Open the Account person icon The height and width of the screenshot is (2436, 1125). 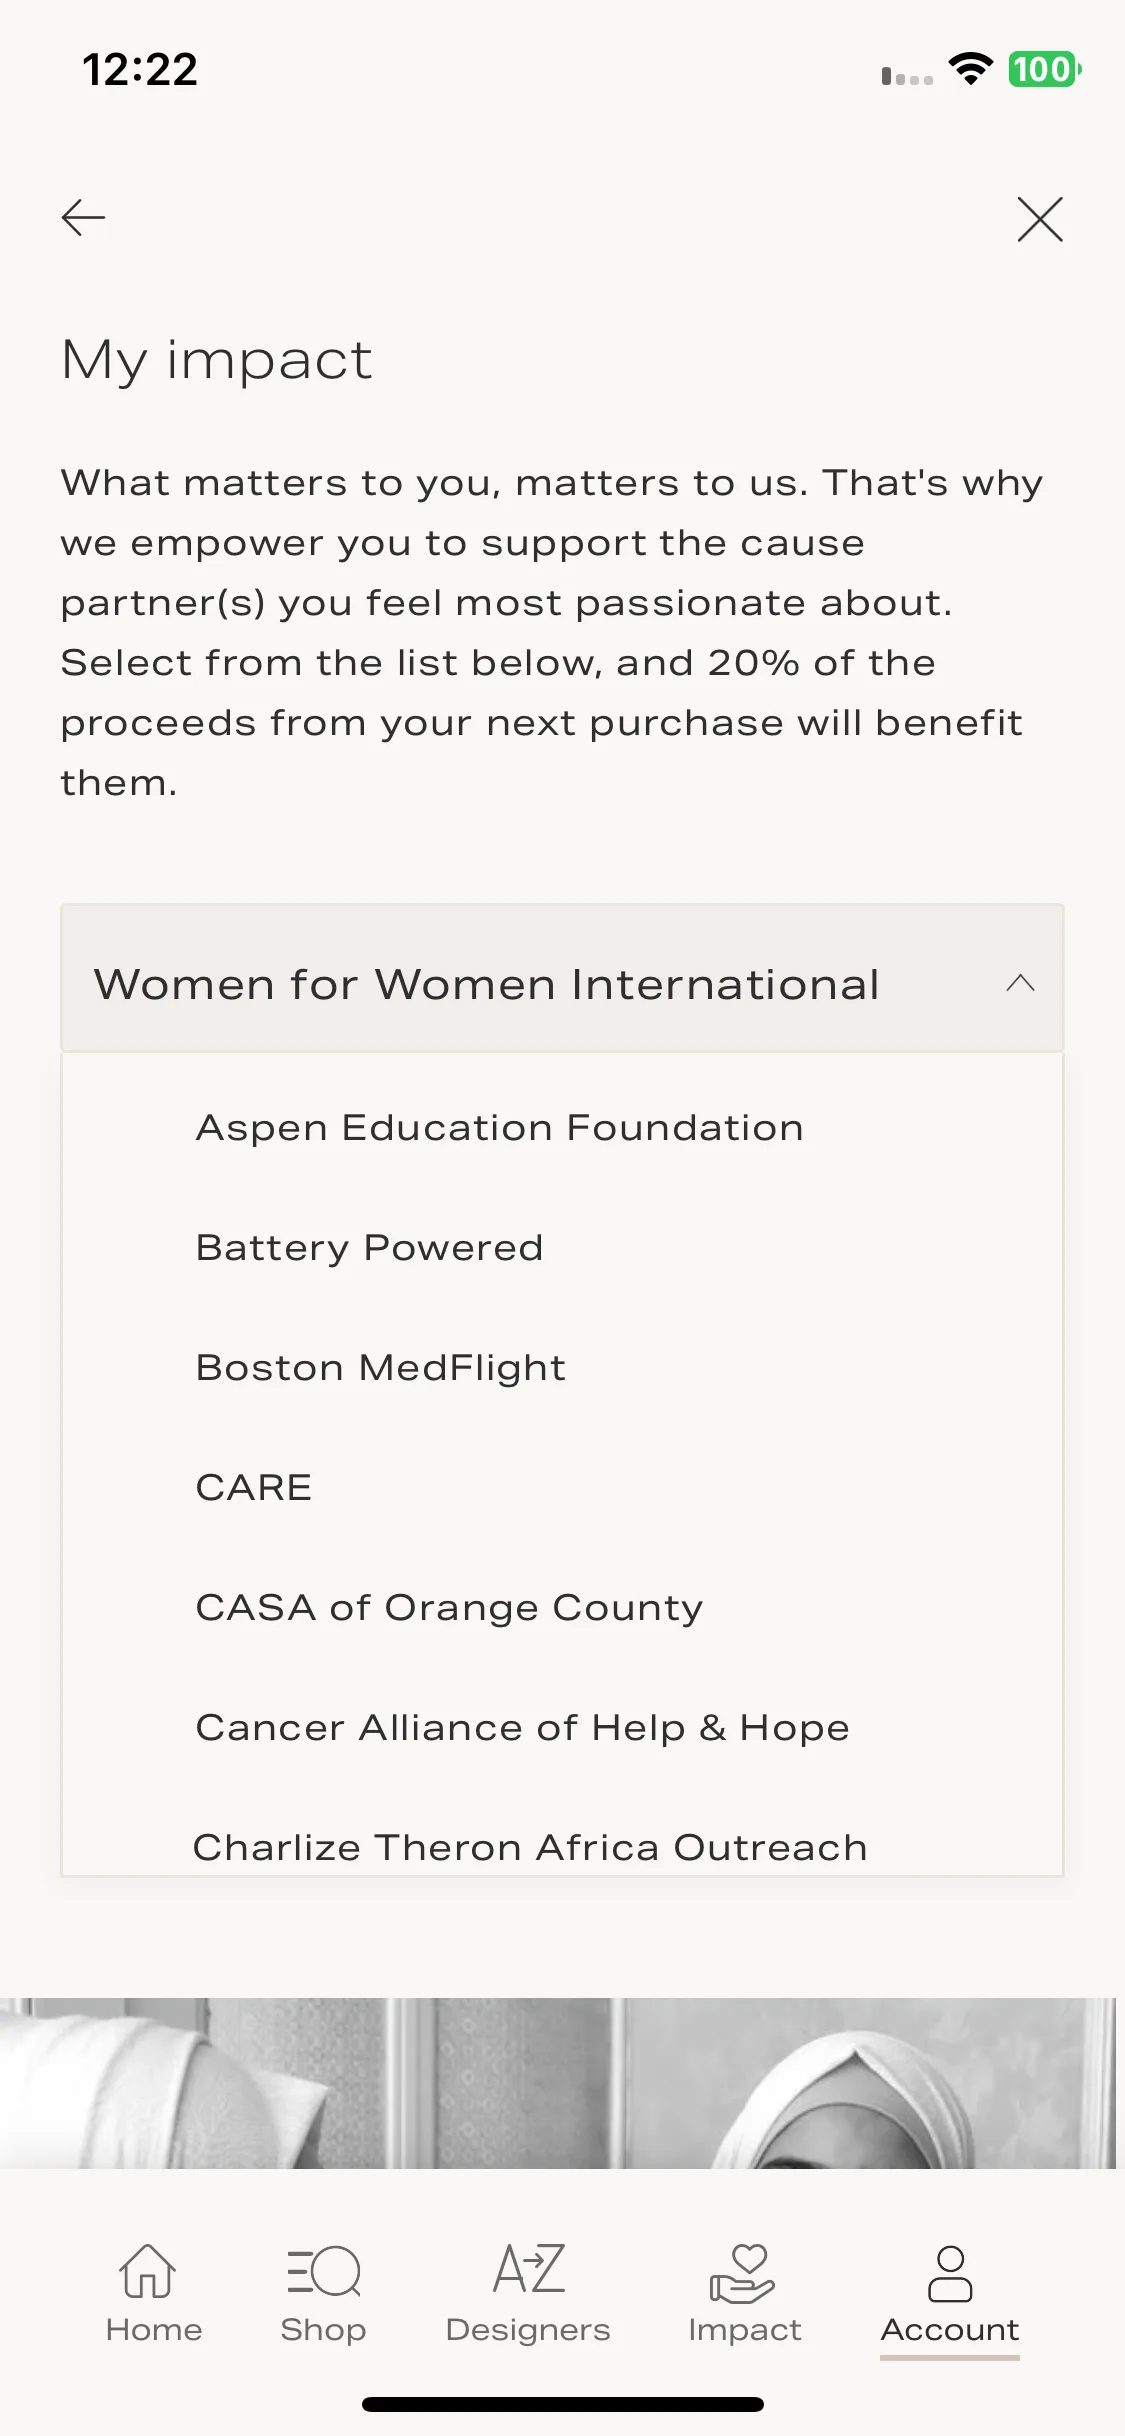click(950, 2273)
